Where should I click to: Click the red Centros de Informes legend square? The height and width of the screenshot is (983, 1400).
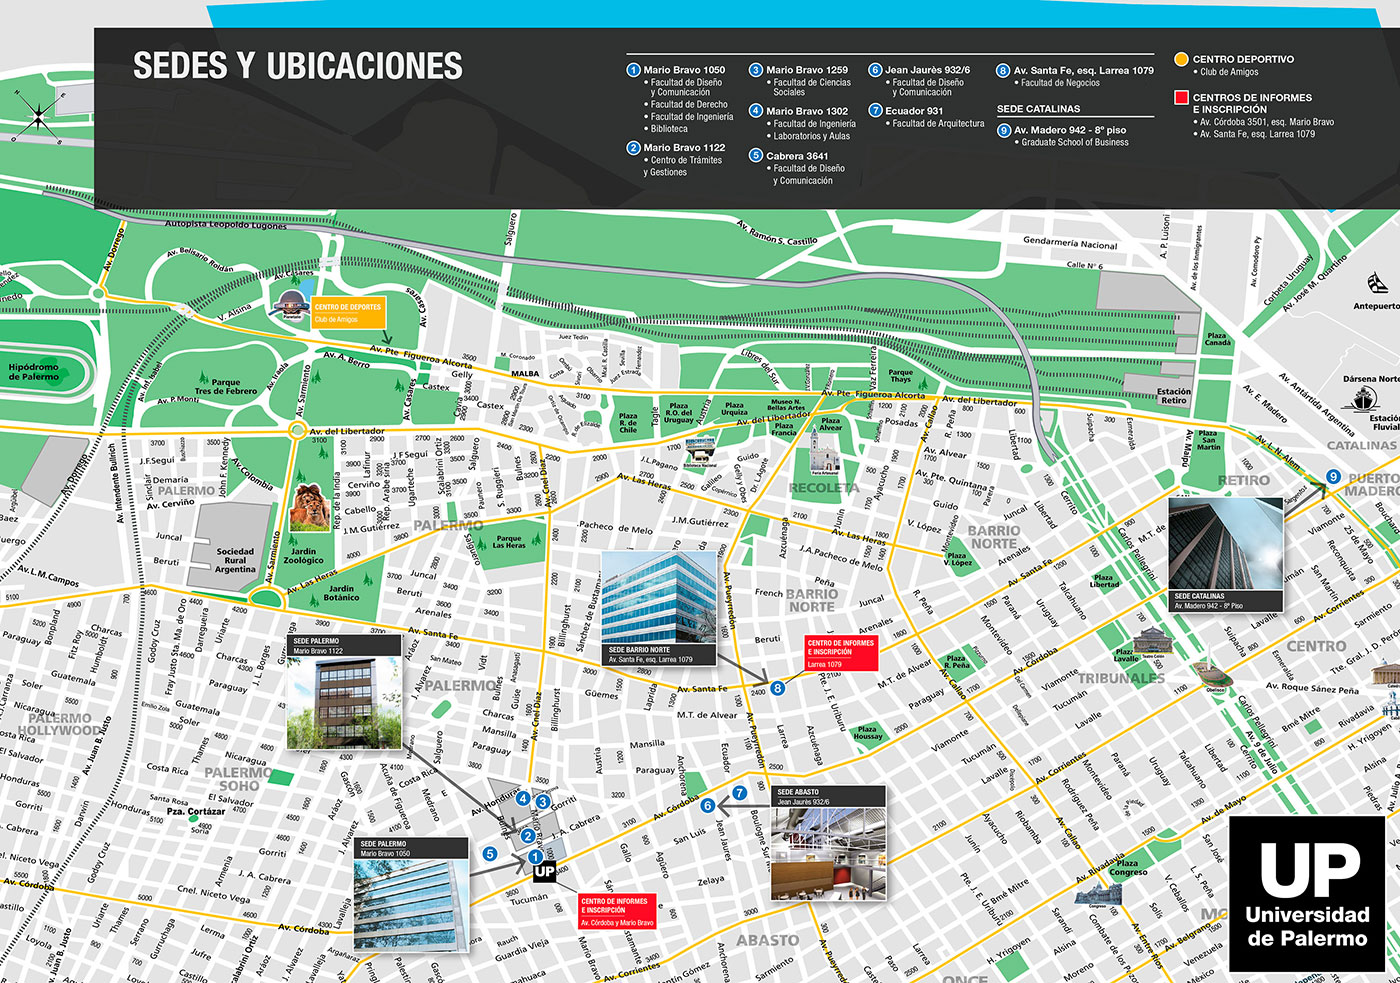pyautogui.click(x=1181, y=98)
